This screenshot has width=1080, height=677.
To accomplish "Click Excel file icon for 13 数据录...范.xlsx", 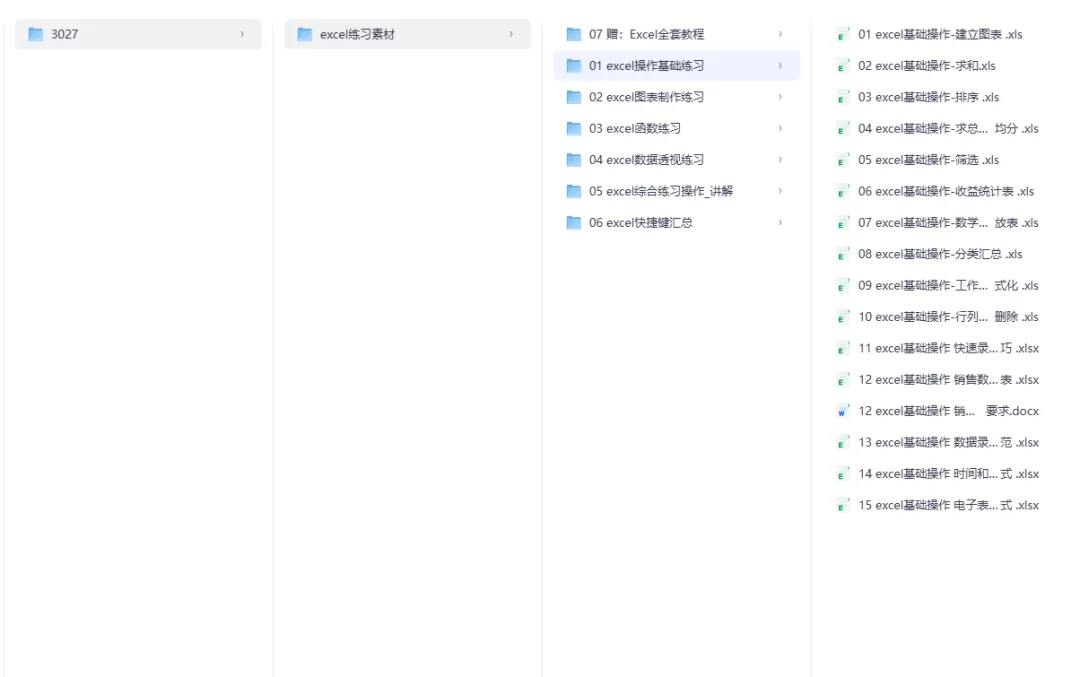I will point(843,442).
